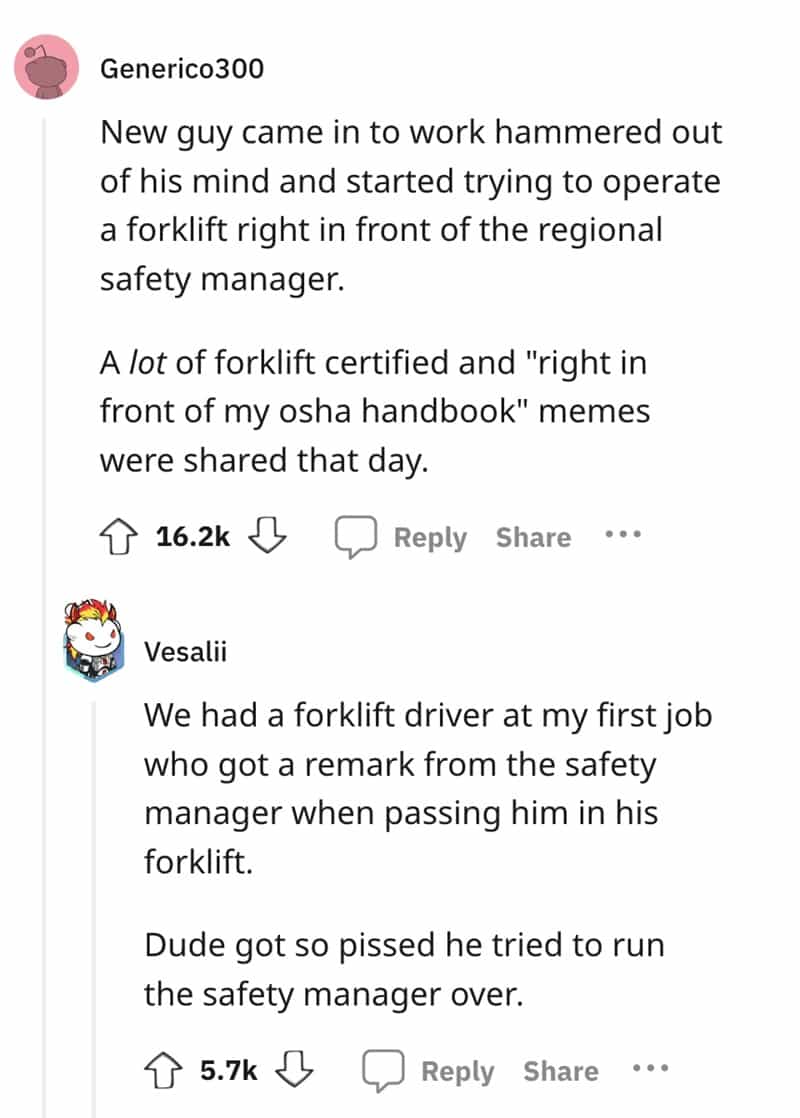Open more options on Generico300's comment
The width and height of the screenshot is (800, 1118).
(621, 535)
